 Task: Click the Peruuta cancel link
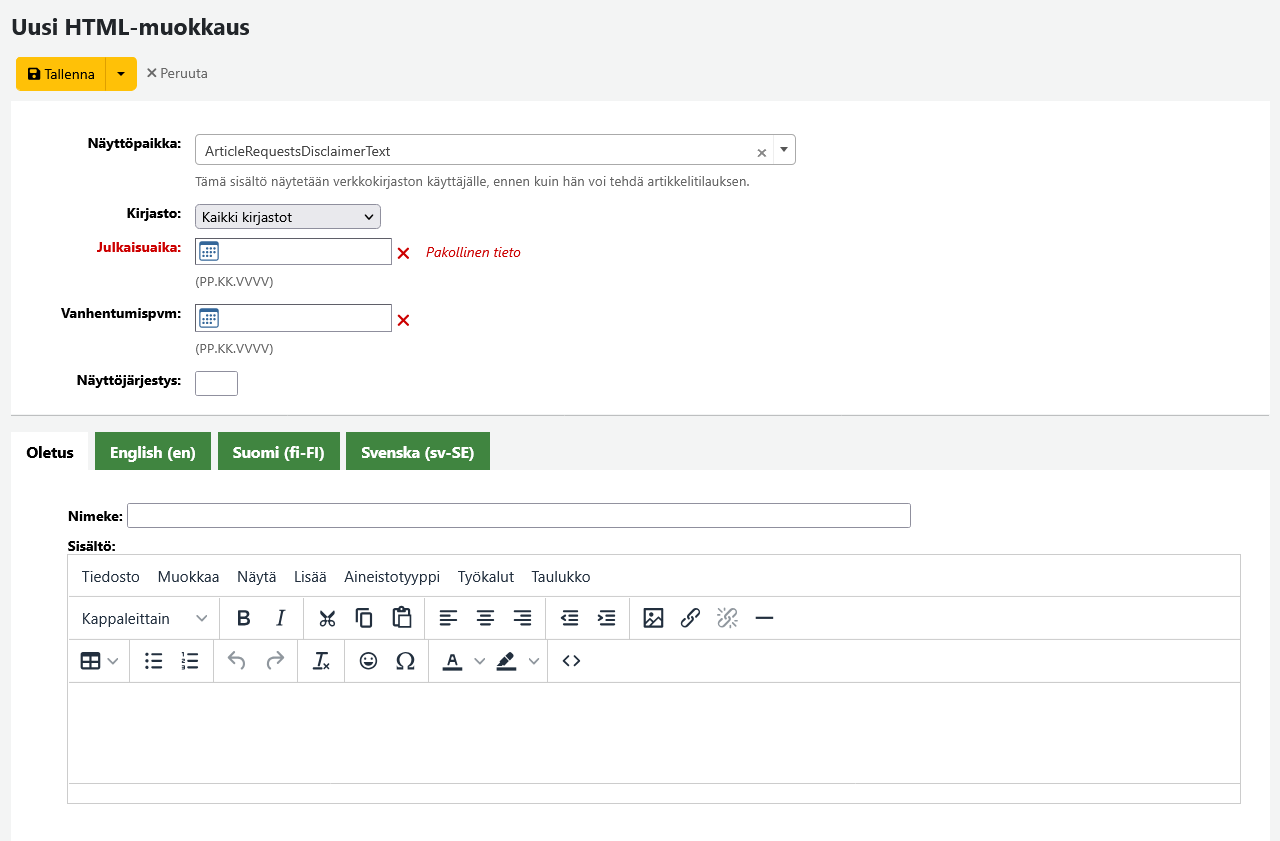tap(177, 73)
